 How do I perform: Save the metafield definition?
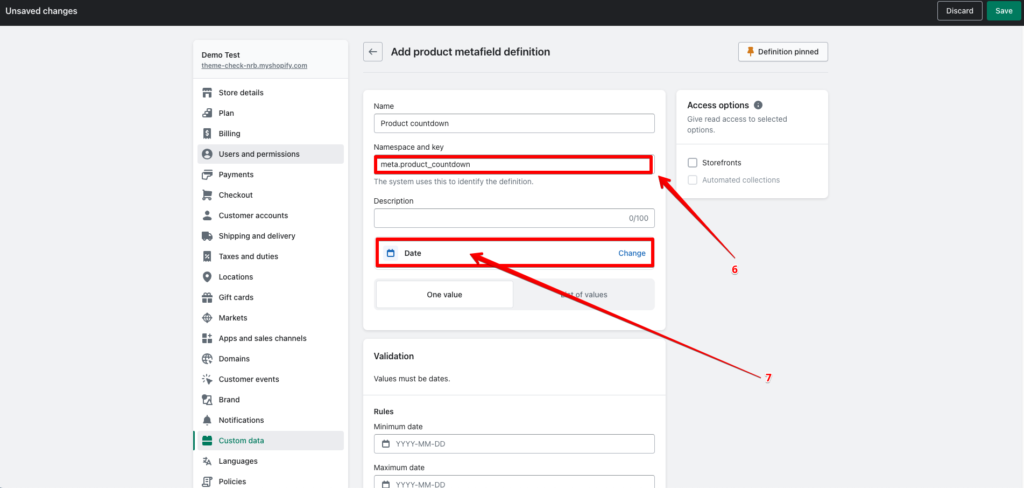pyautogui.click(x=1004, y=10)
